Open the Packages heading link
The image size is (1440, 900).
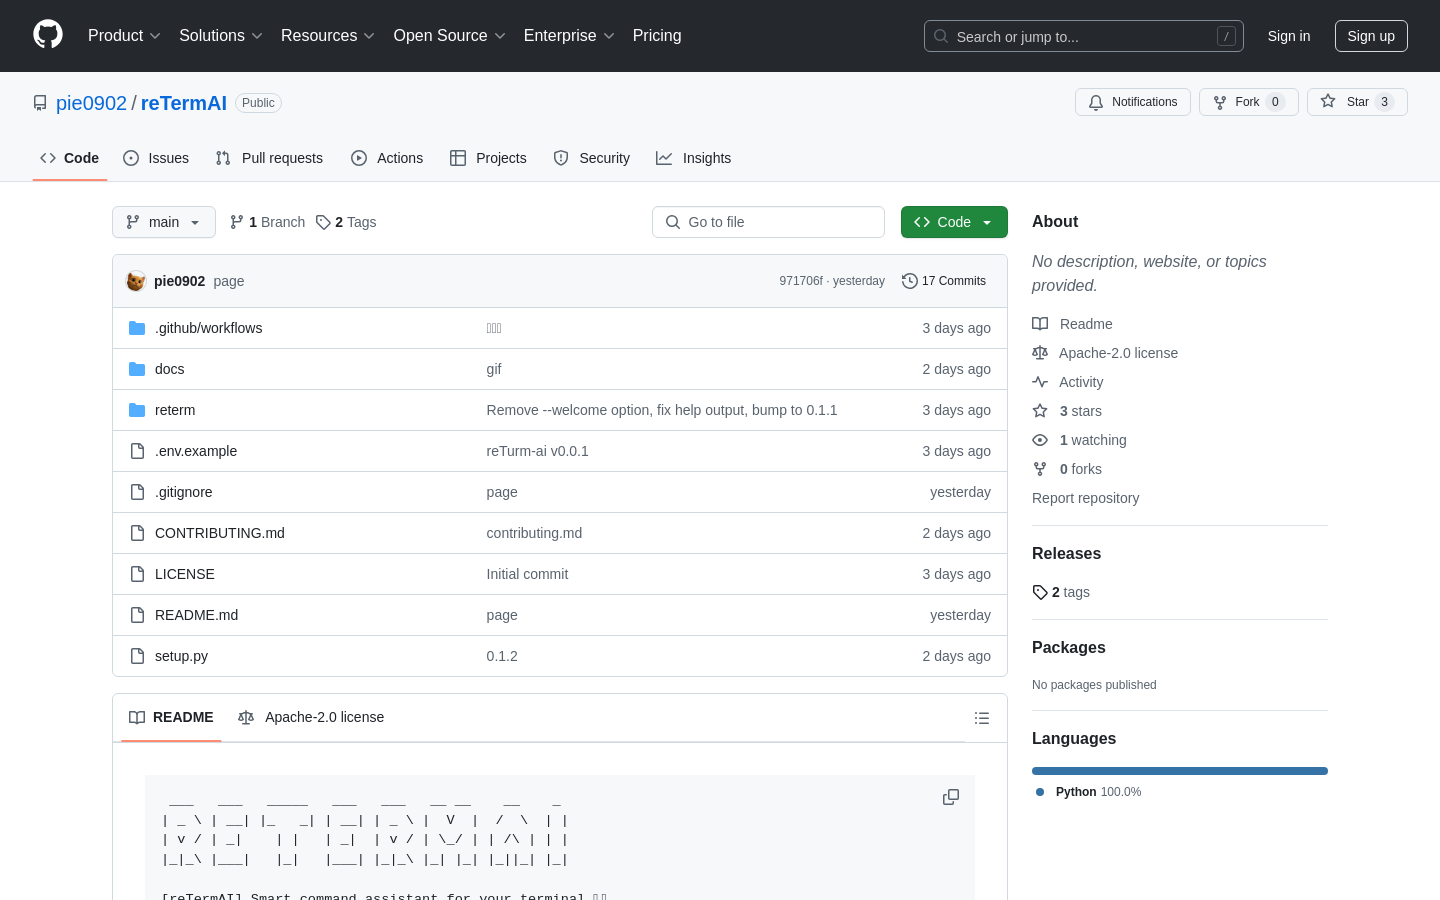[1069, 648]
